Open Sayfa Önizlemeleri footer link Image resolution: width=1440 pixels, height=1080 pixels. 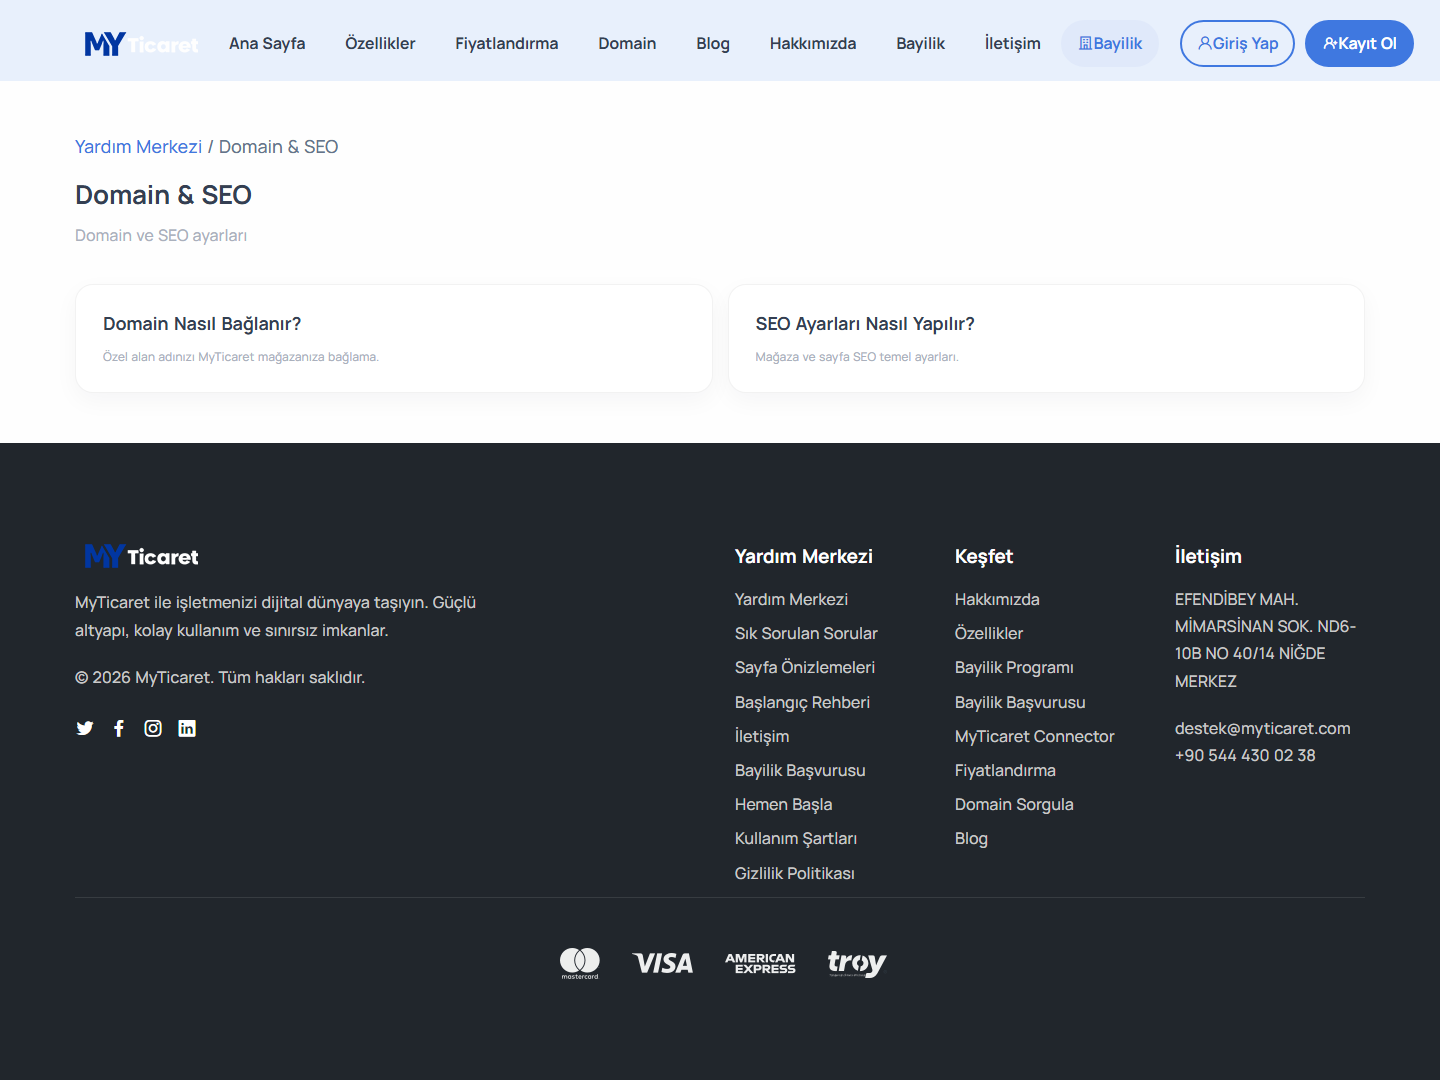[805, 667]
